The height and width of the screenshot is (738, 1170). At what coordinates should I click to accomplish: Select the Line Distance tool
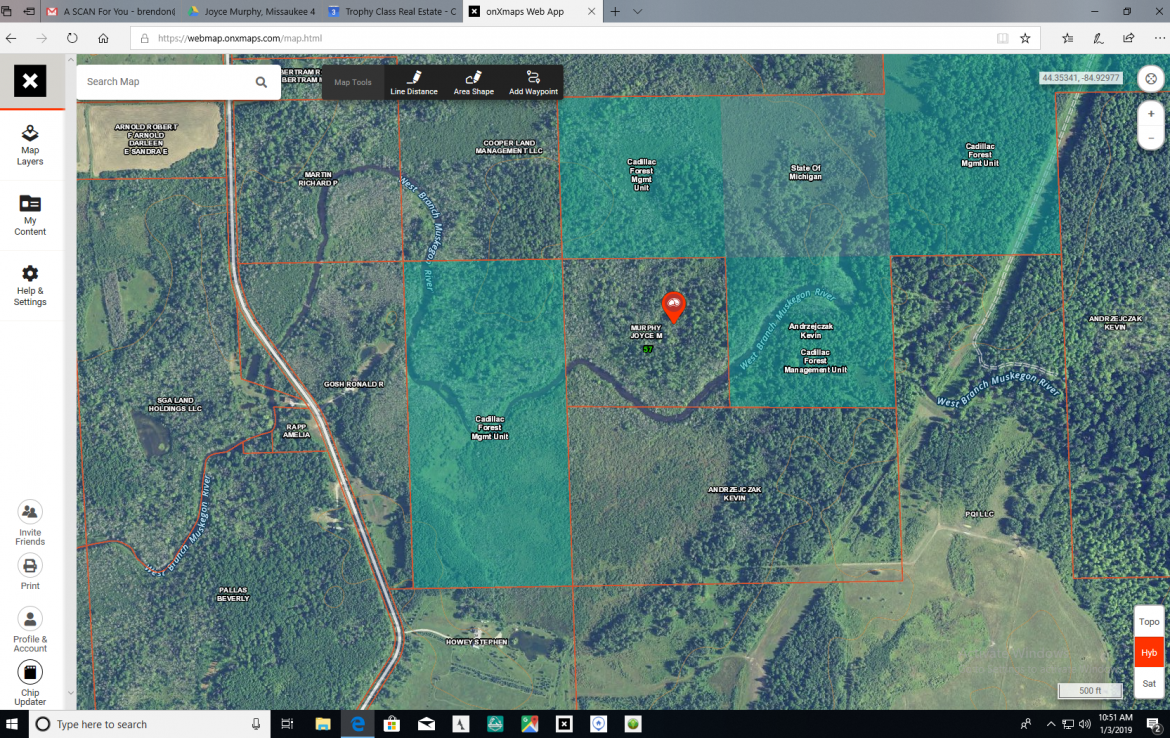pos(413,83)
